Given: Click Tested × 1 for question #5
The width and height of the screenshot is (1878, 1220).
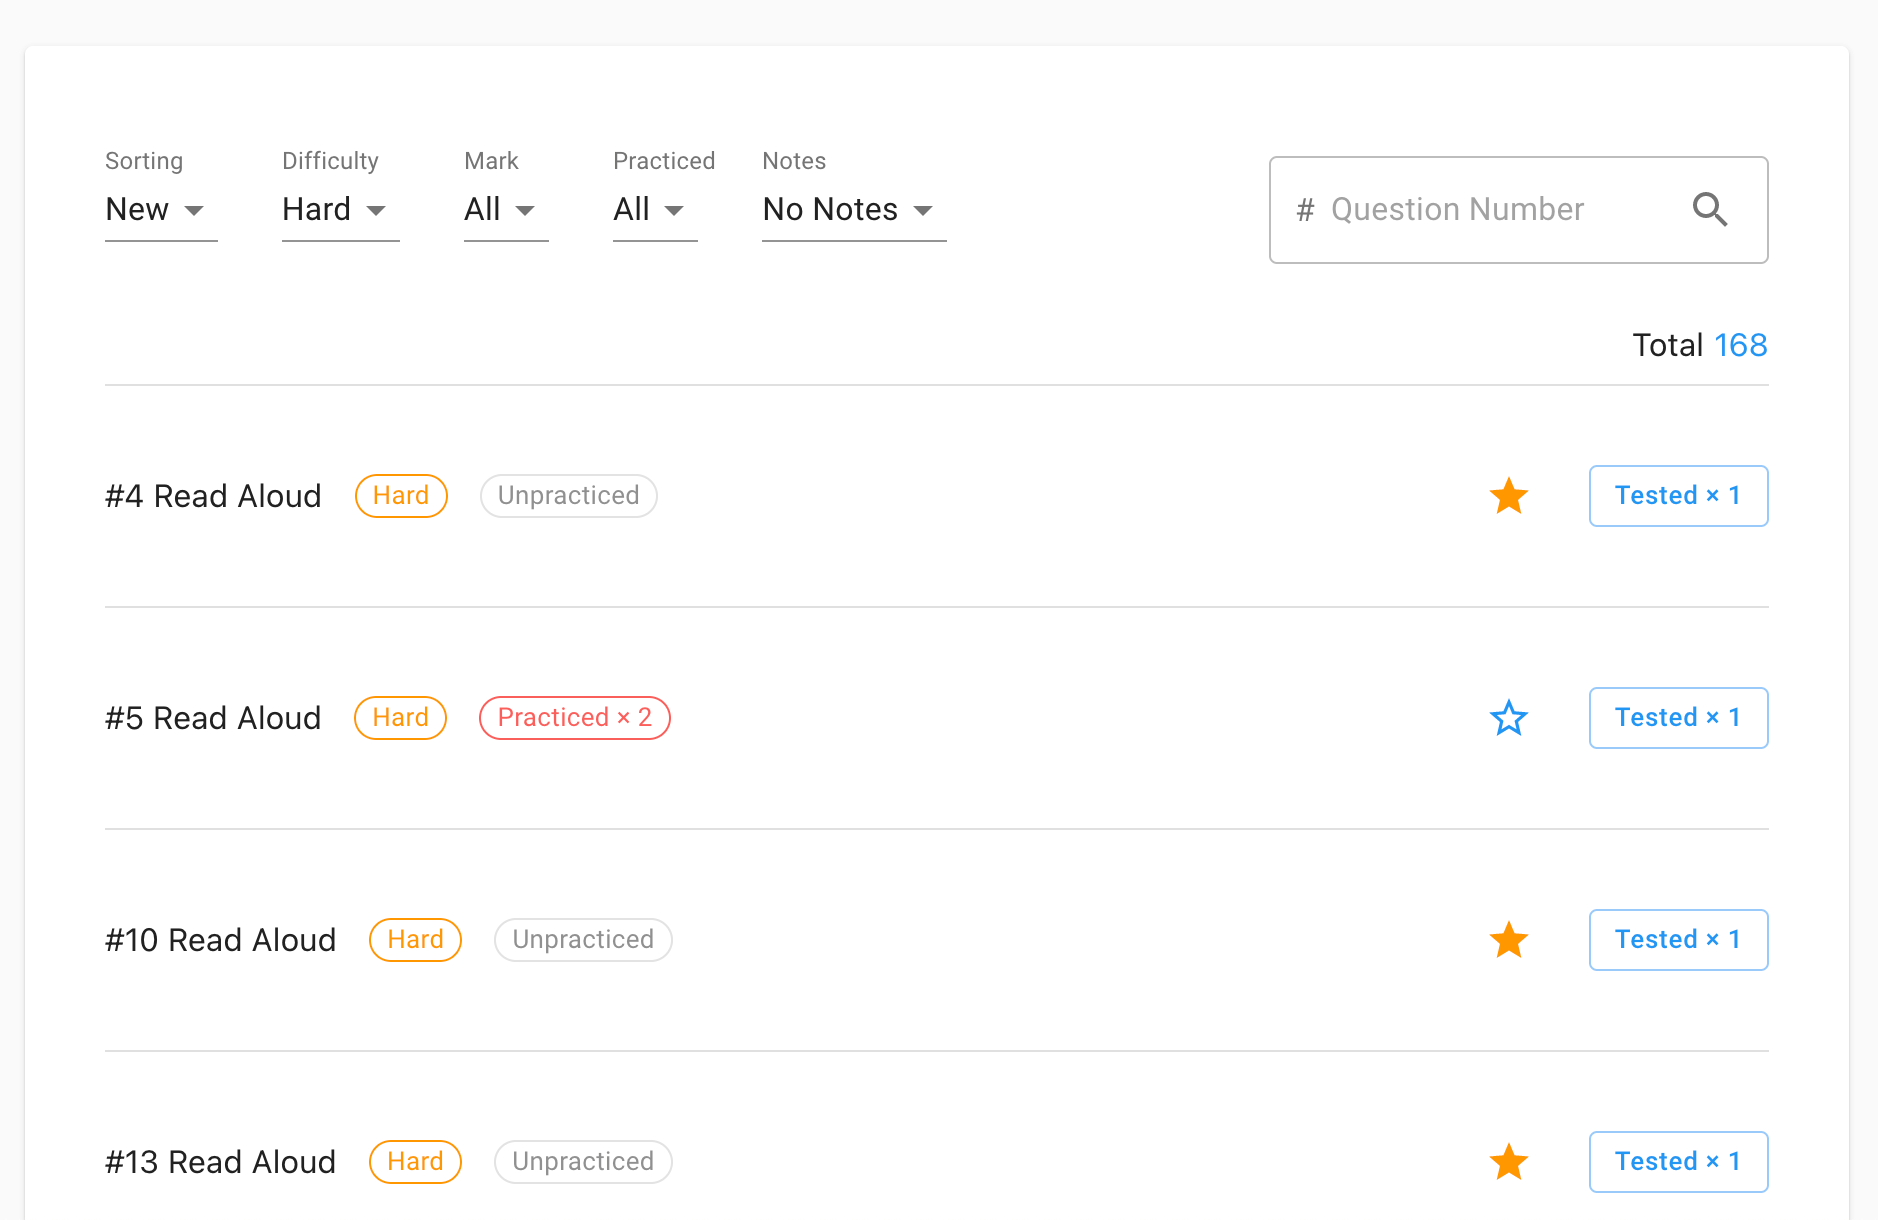Looking at the screenshot, I should click(x=1678, y=718).
